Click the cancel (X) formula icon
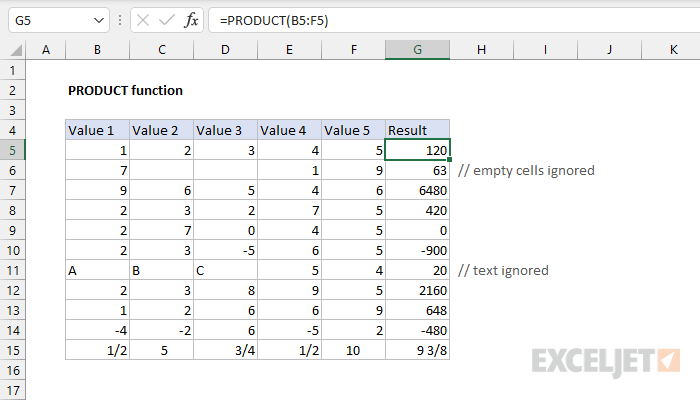This screenshot has height=400, width=700. click(143, 21)
